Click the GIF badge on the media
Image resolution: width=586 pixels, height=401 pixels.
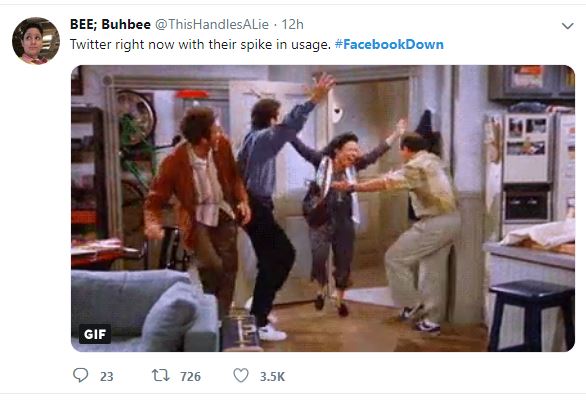[95, 334]
